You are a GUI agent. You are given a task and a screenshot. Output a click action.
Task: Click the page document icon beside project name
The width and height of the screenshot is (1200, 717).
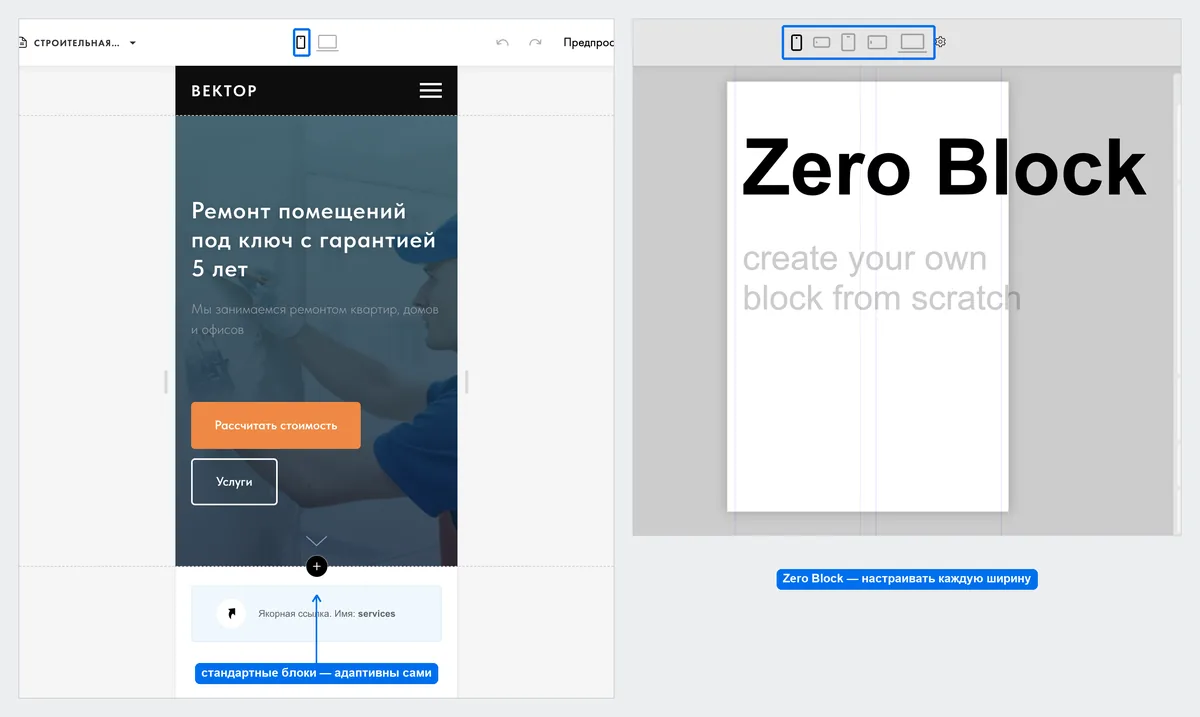click(22, 43)
